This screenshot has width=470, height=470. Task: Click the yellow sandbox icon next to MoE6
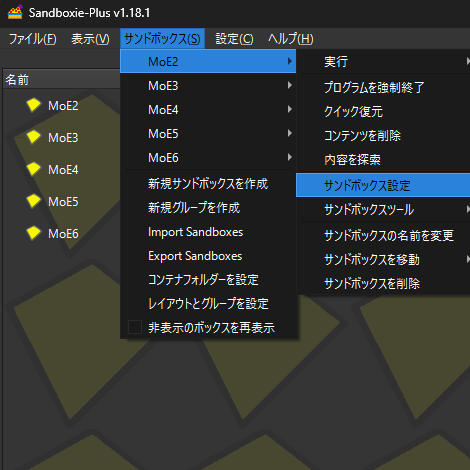pos(34,233)
